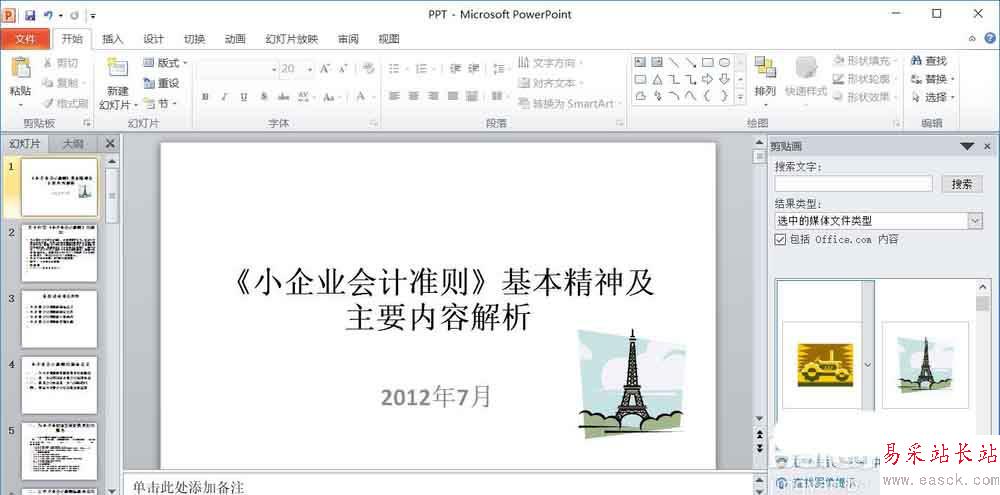The height and width of the screenshot is (495, 1000).
Task: Select slide 4 thumbnail
Action: (x=59, y=385)
